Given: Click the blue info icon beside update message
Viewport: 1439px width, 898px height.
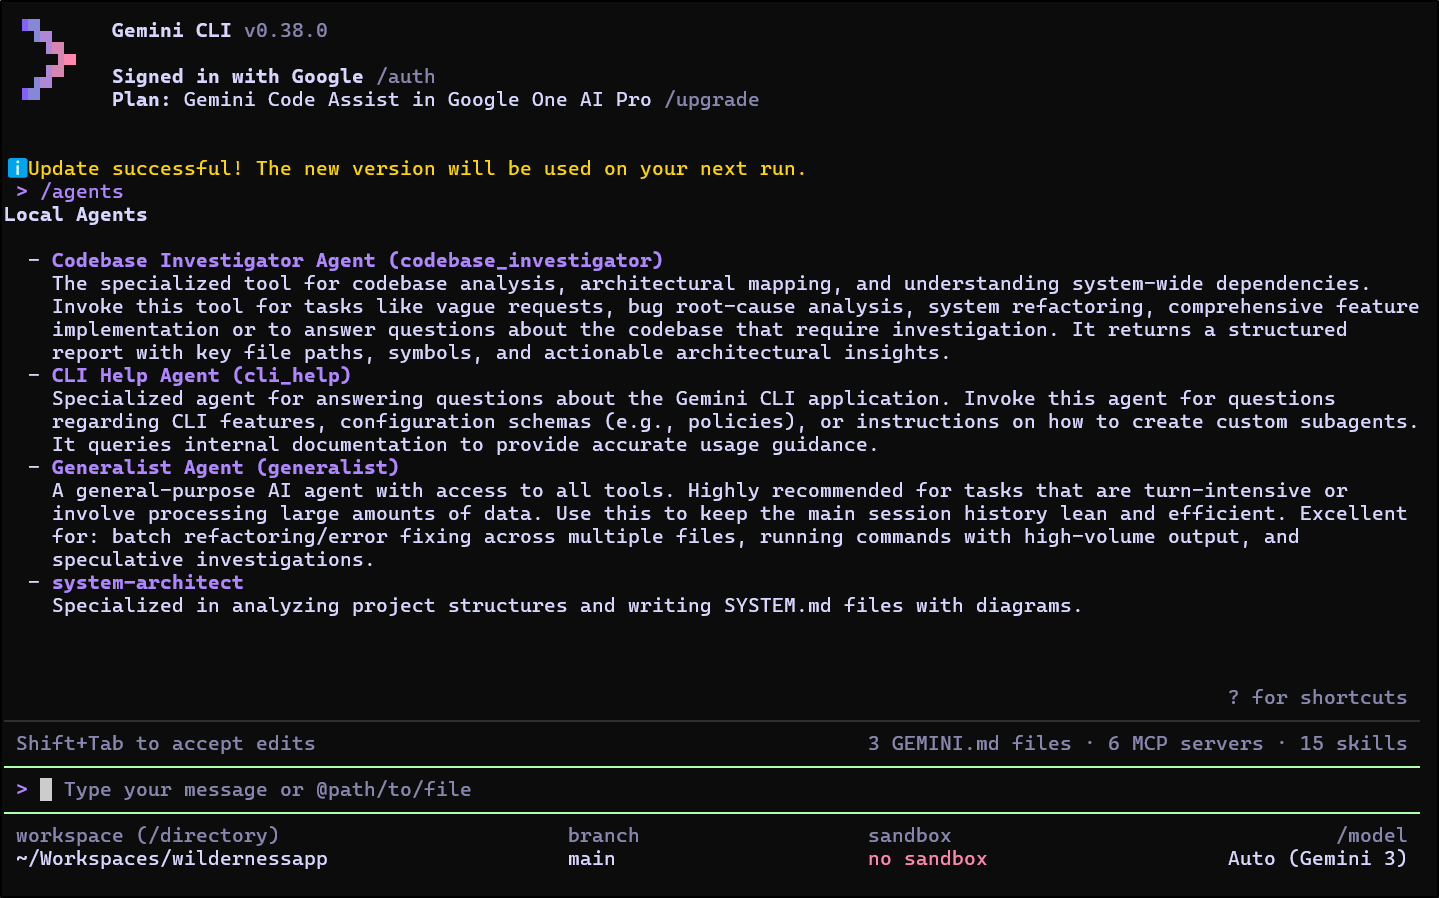Looking at the screenshot, I should click(x=17, y=168).
